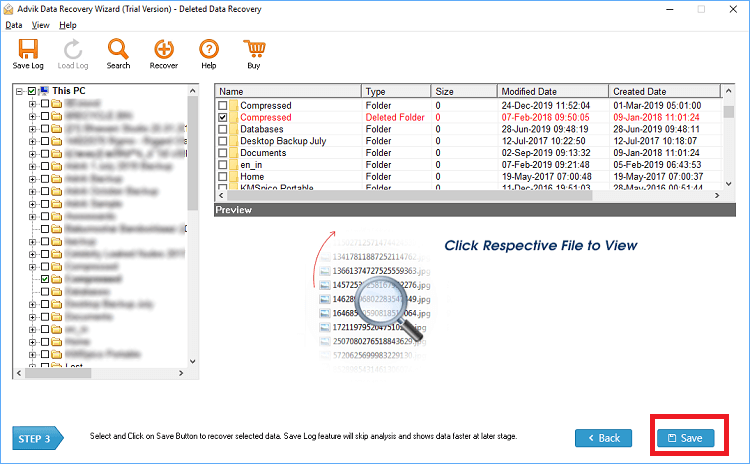Select the Databases folder name
The width and height of the screenshot is (750, 464).
pos(262,129)
